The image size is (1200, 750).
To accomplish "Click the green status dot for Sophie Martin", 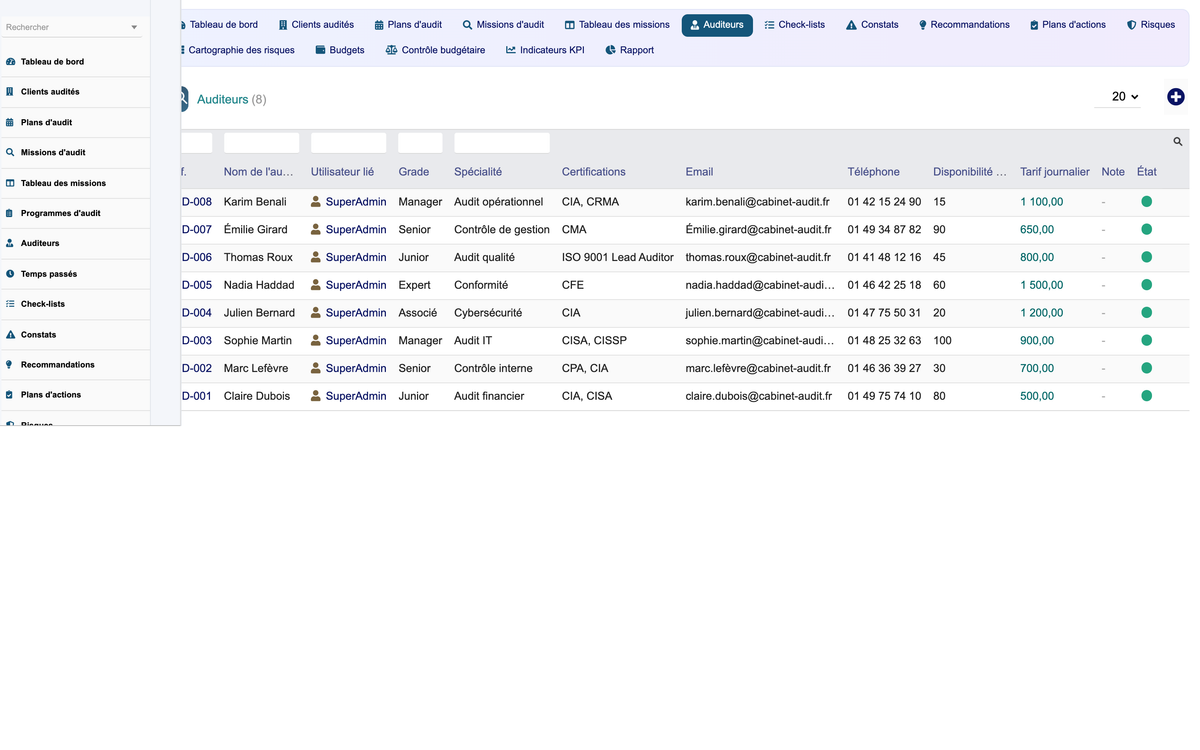I will click(x=1146, y=340).
